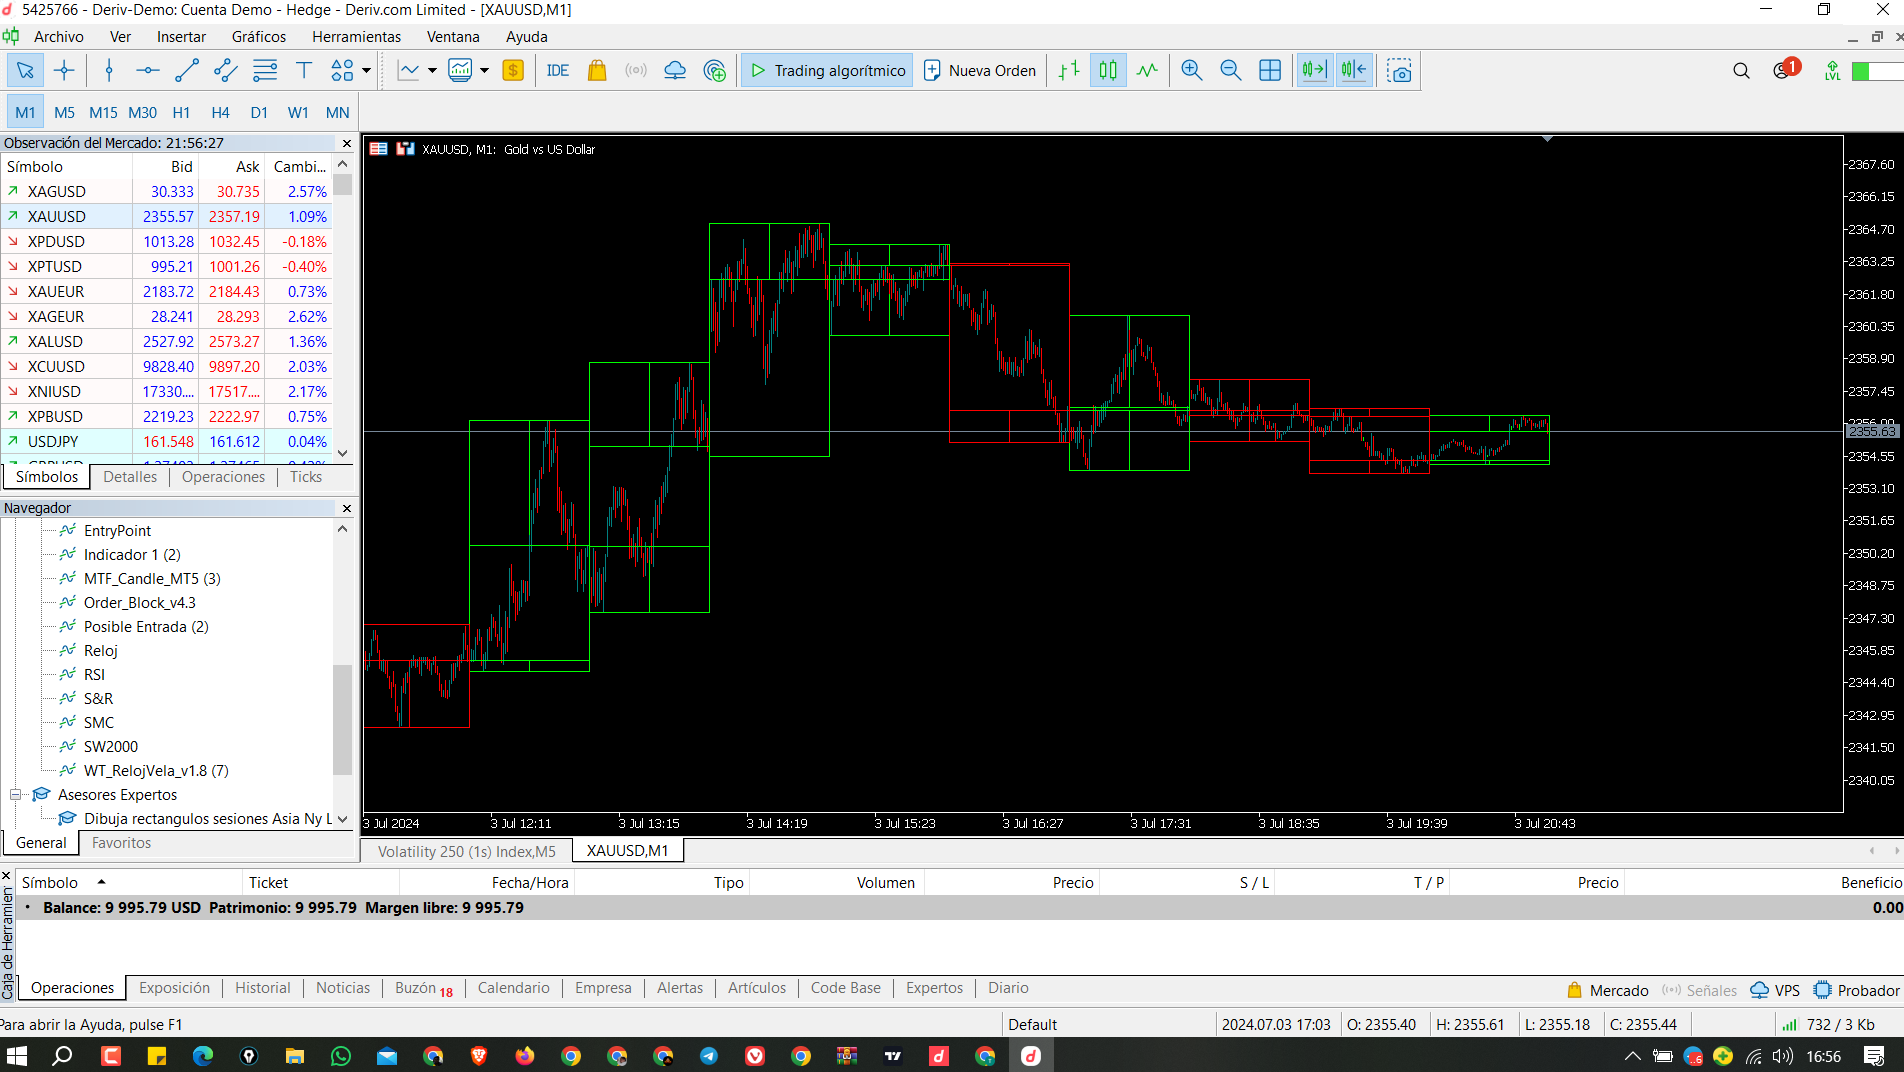Open the Market shopping bag icon
The width and height of the screenshot is (1904, 1072).
(x=597, y=70)
